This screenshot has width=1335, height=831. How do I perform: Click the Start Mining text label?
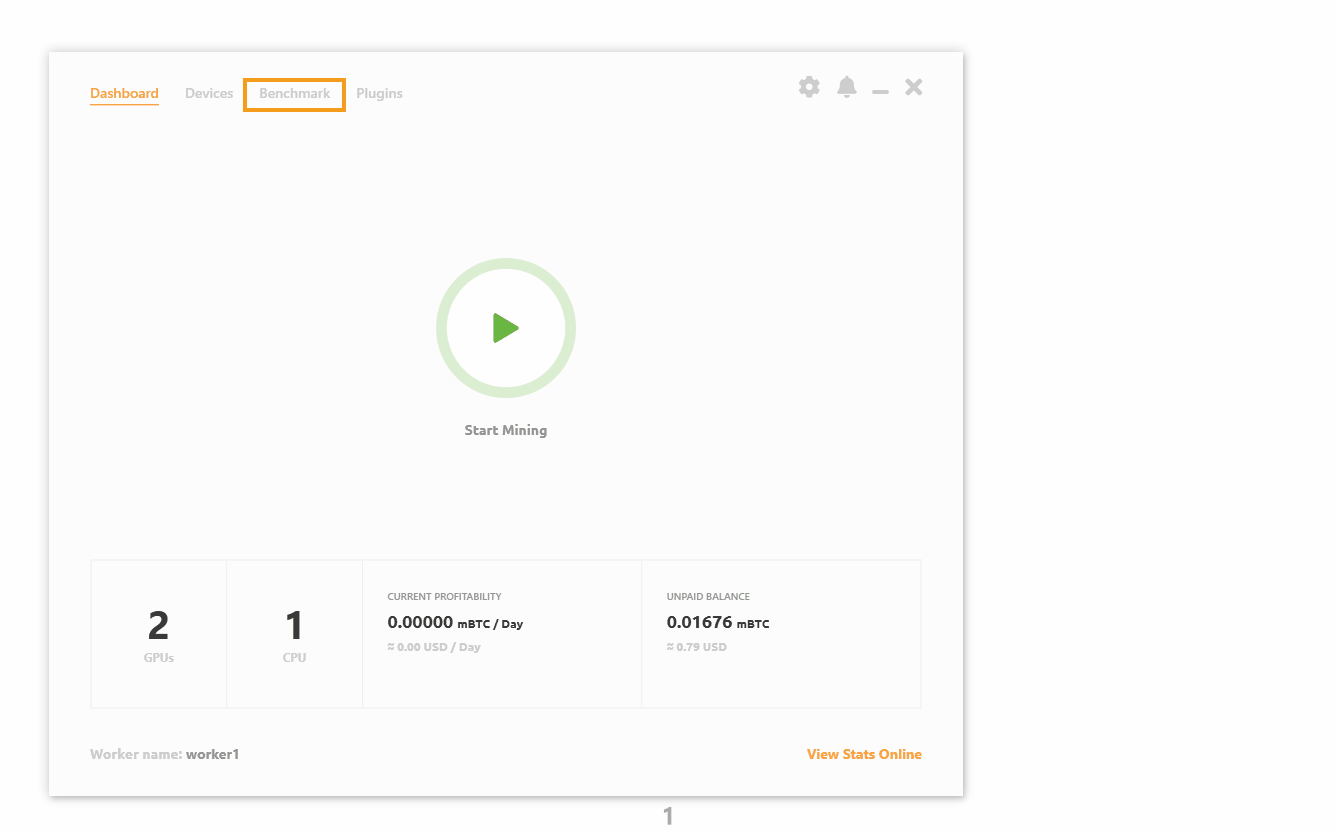(x=505, y=430)
